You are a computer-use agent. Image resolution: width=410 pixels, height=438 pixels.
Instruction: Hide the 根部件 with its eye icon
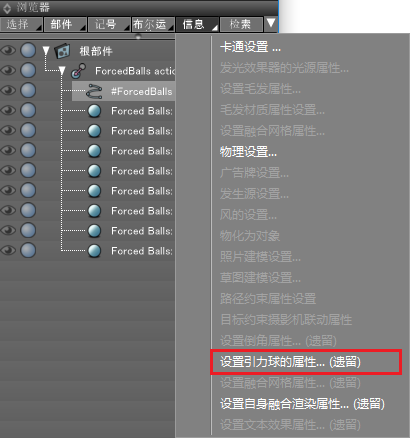click(8, 51)
